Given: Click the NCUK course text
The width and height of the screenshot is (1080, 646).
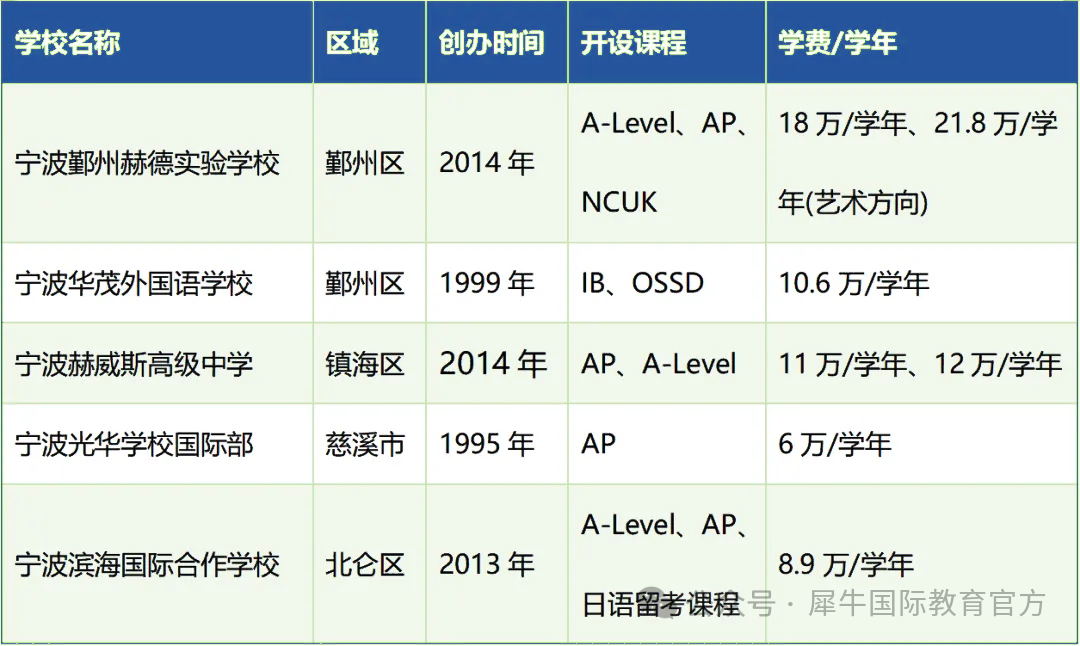Looking at the screenshot, I should pos(619,202).
